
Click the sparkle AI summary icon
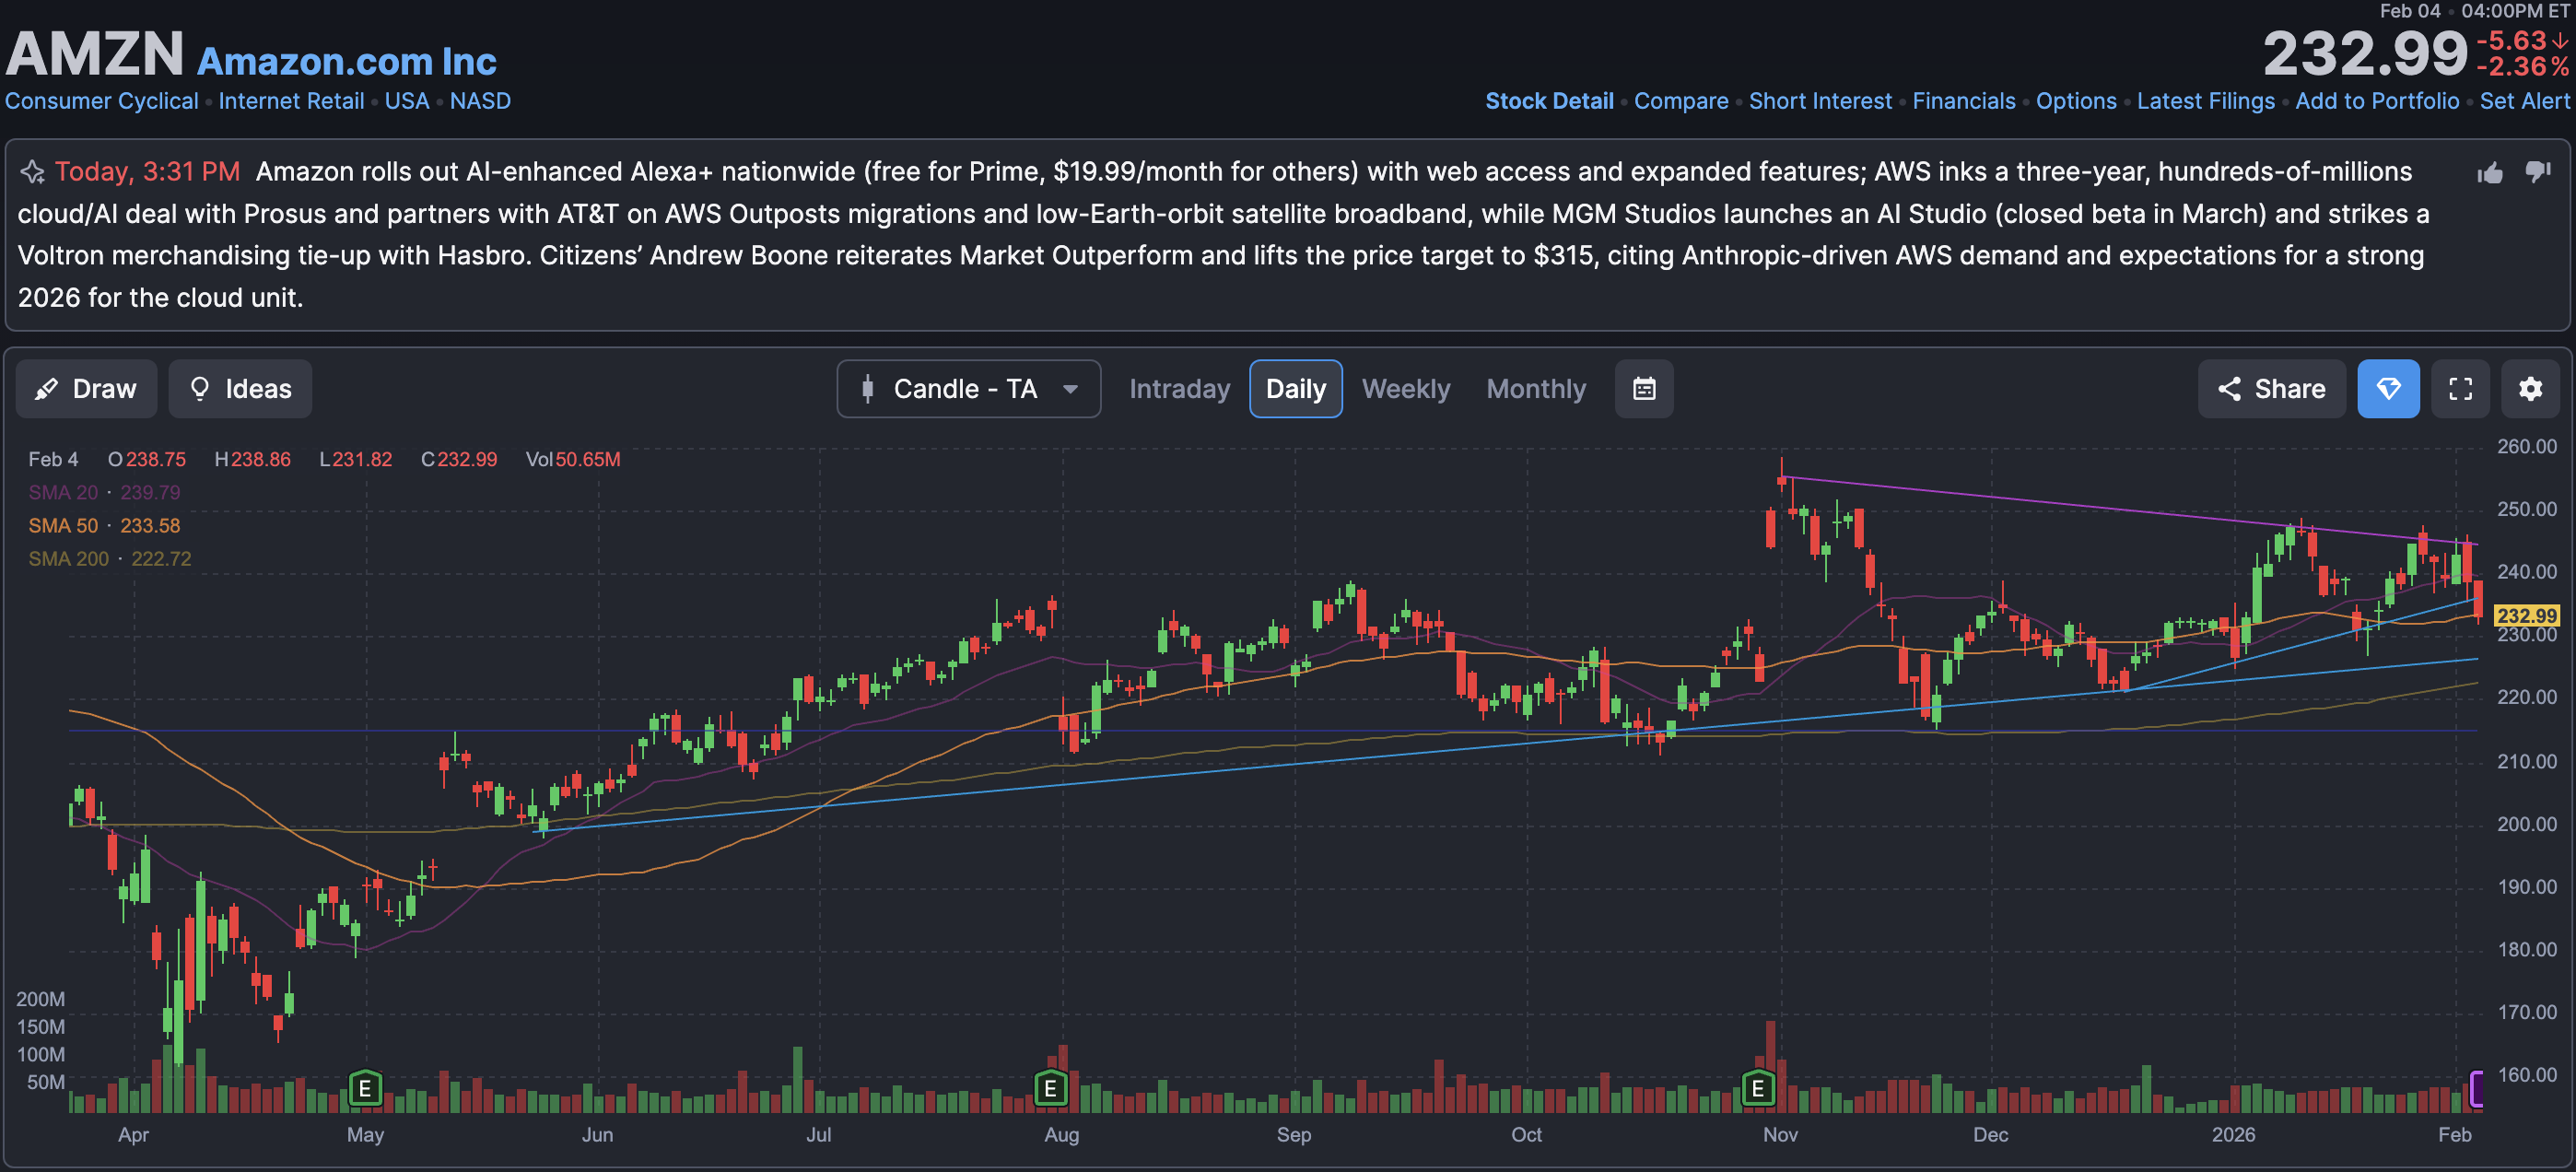click(33, 172)
